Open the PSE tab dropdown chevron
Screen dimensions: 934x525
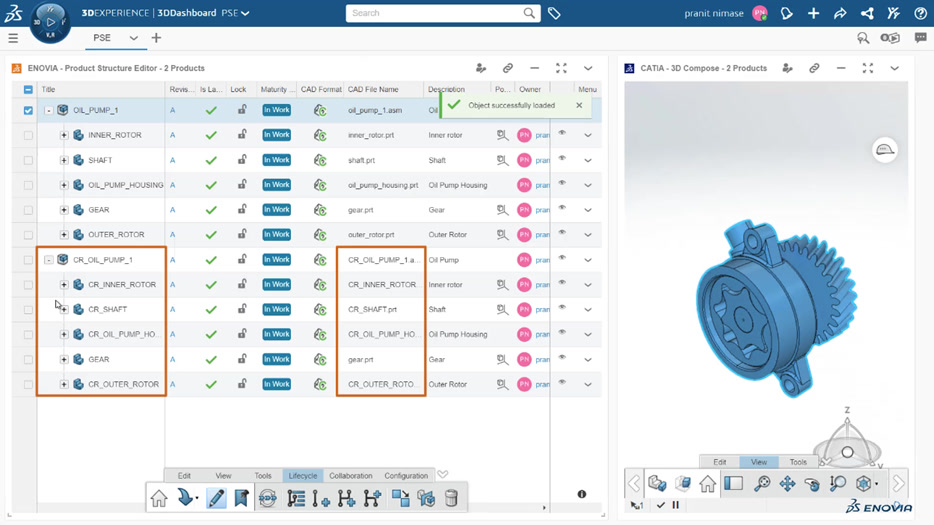pos(133,38)
